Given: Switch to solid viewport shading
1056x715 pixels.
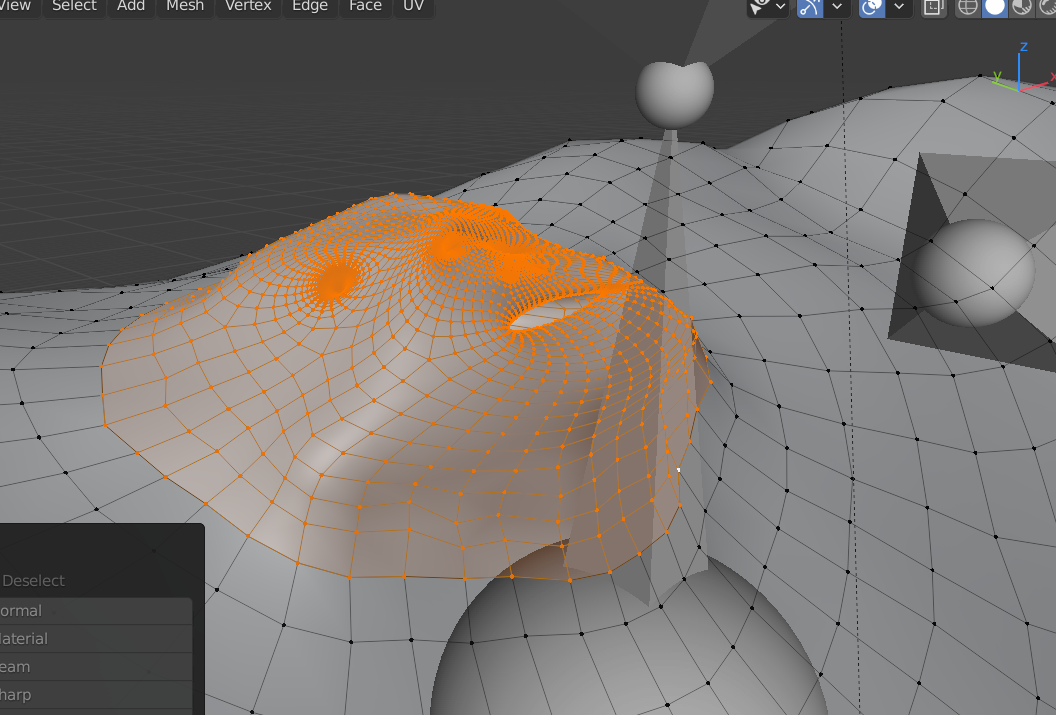Looking at the screenshot, I should tap(995, 7).
